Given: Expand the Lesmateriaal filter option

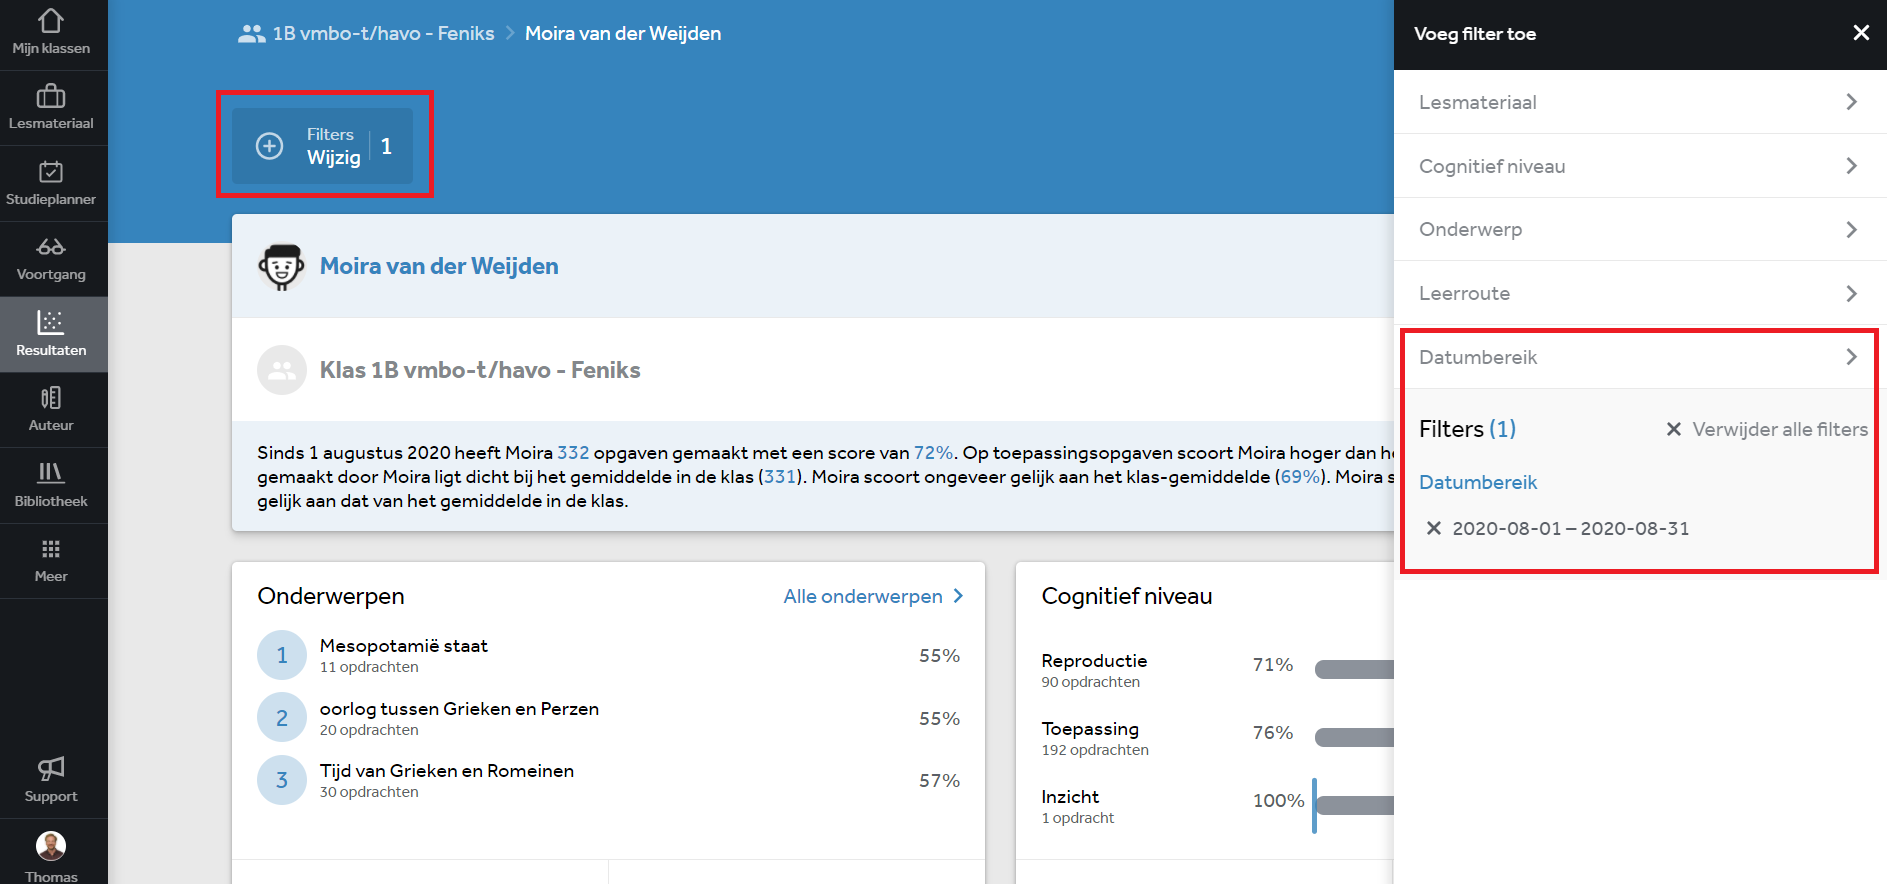Looking at the screenshot, I should click(x=1640, y=102).
